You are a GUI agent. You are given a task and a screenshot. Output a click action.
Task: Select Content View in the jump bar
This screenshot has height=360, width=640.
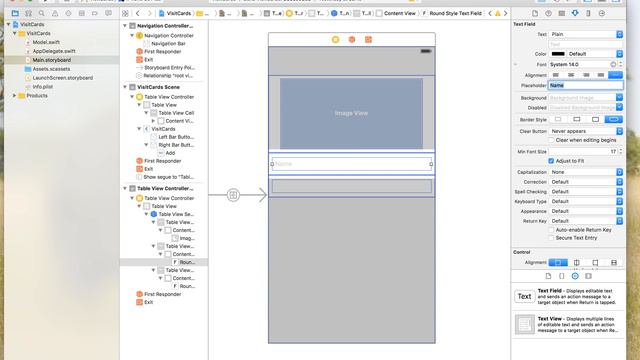(x=396, y=13)
